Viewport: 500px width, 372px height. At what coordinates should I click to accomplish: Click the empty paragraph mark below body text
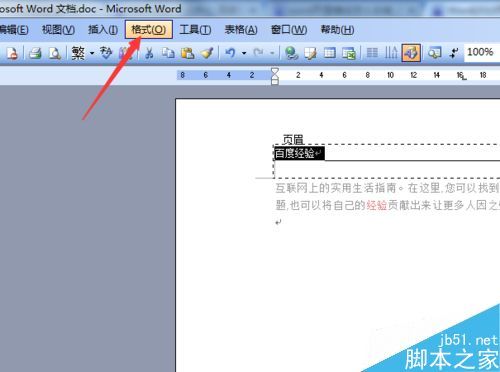point(279,222)
